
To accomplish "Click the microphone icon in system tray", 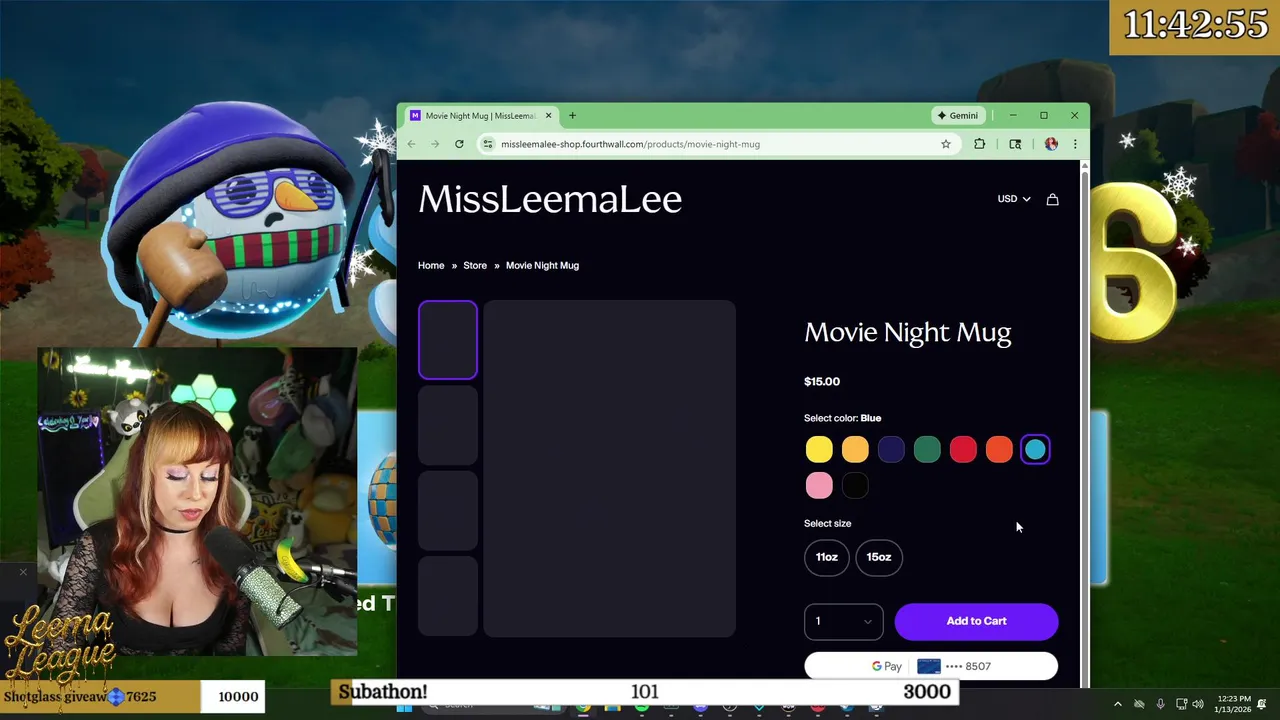I will [1160, 704].
